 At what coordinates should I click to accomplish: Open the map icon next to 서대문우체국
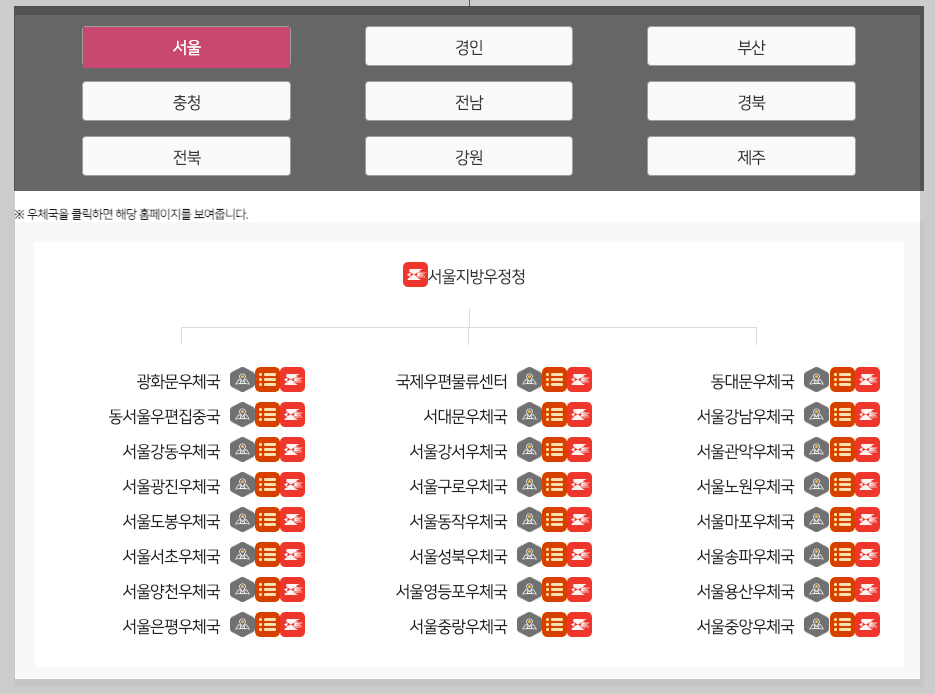point(528,415)
